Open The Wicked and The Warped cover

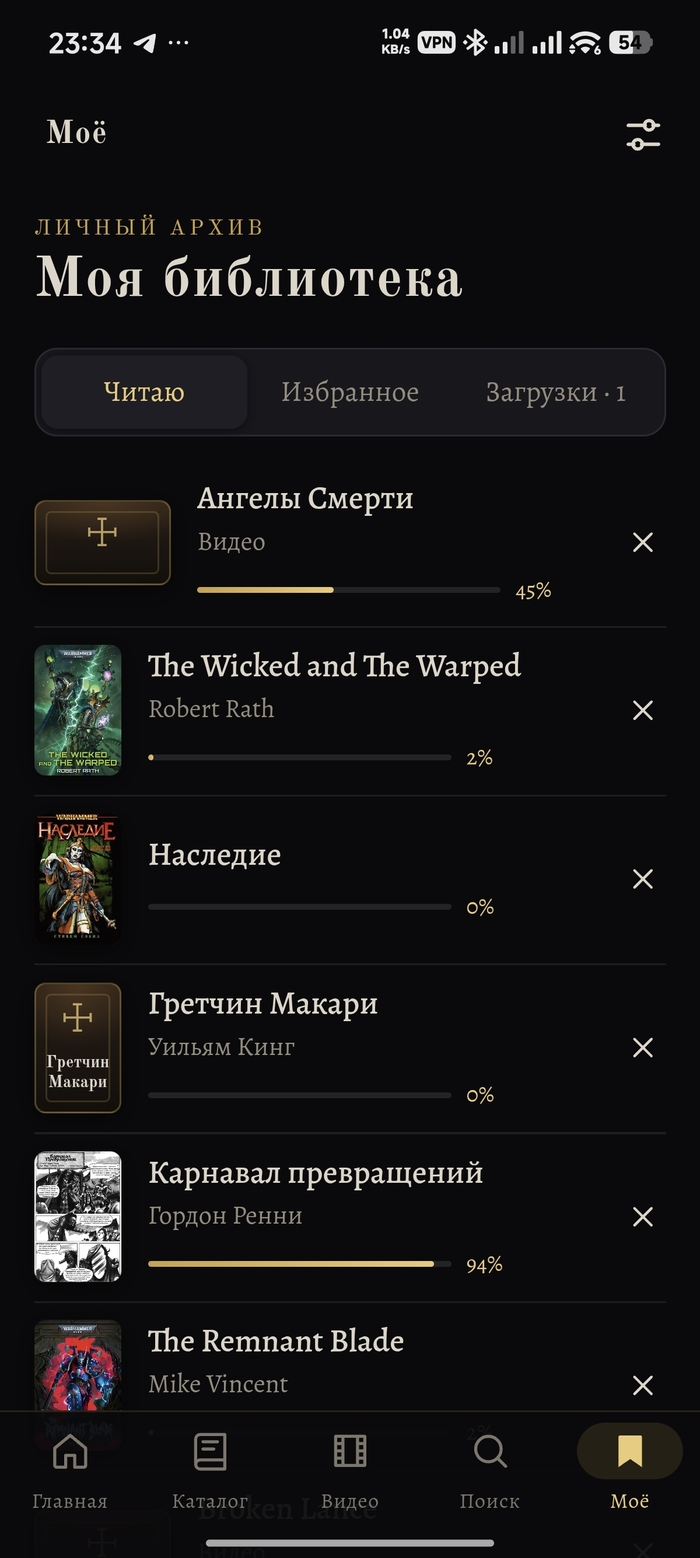[78, 710]
